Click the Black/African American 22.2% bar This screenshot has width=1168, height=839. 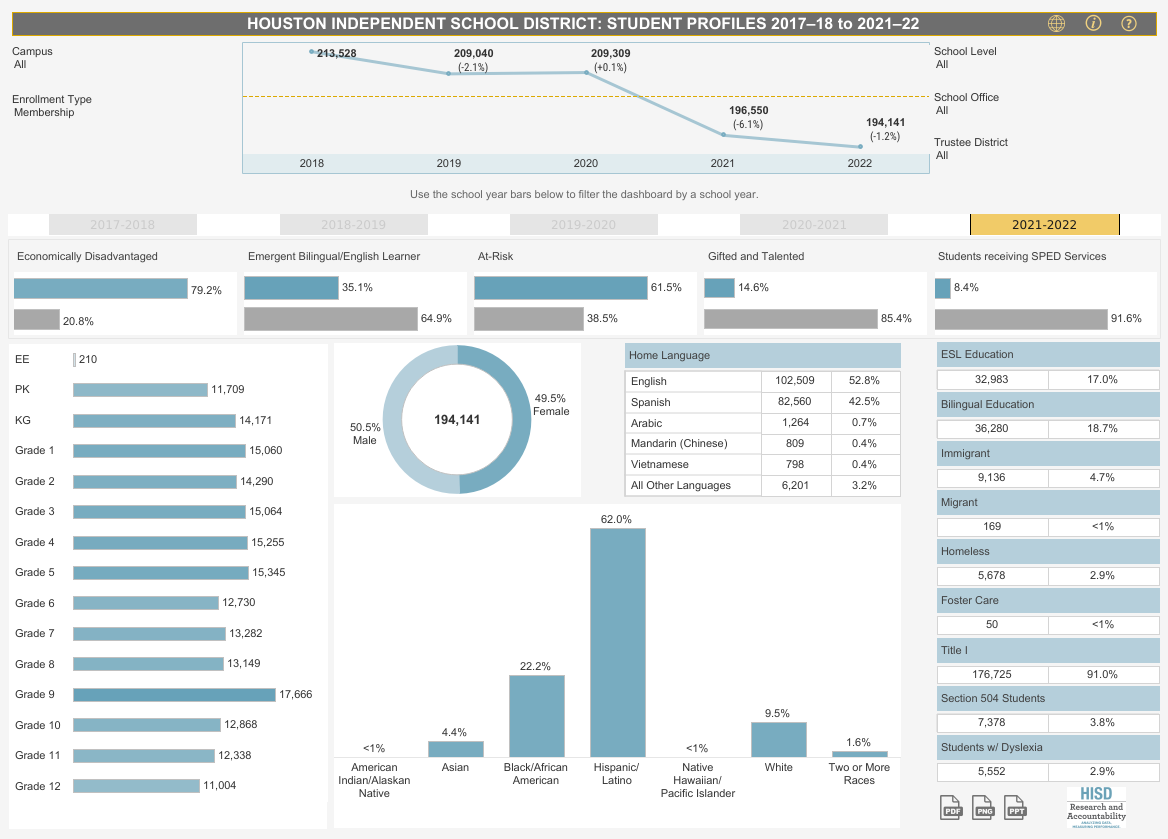(x=537, y=716)
